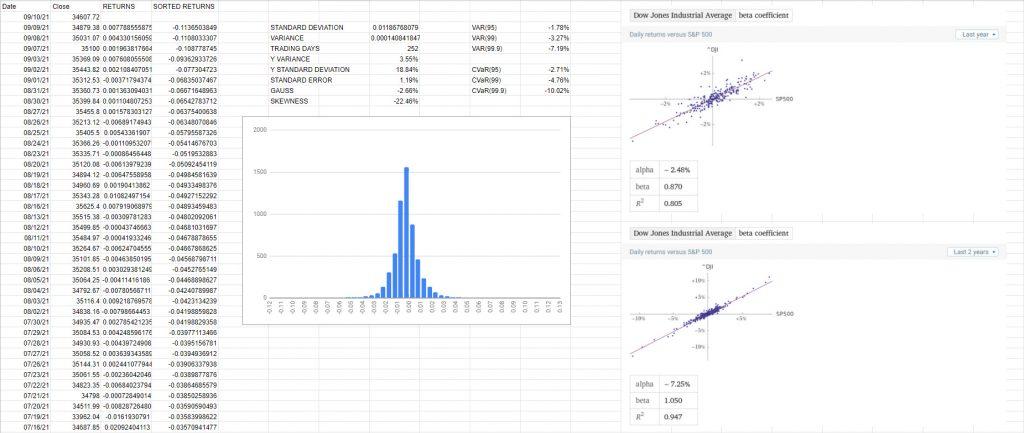Select the blue returns histogram chart

click(x=406, y=220)
